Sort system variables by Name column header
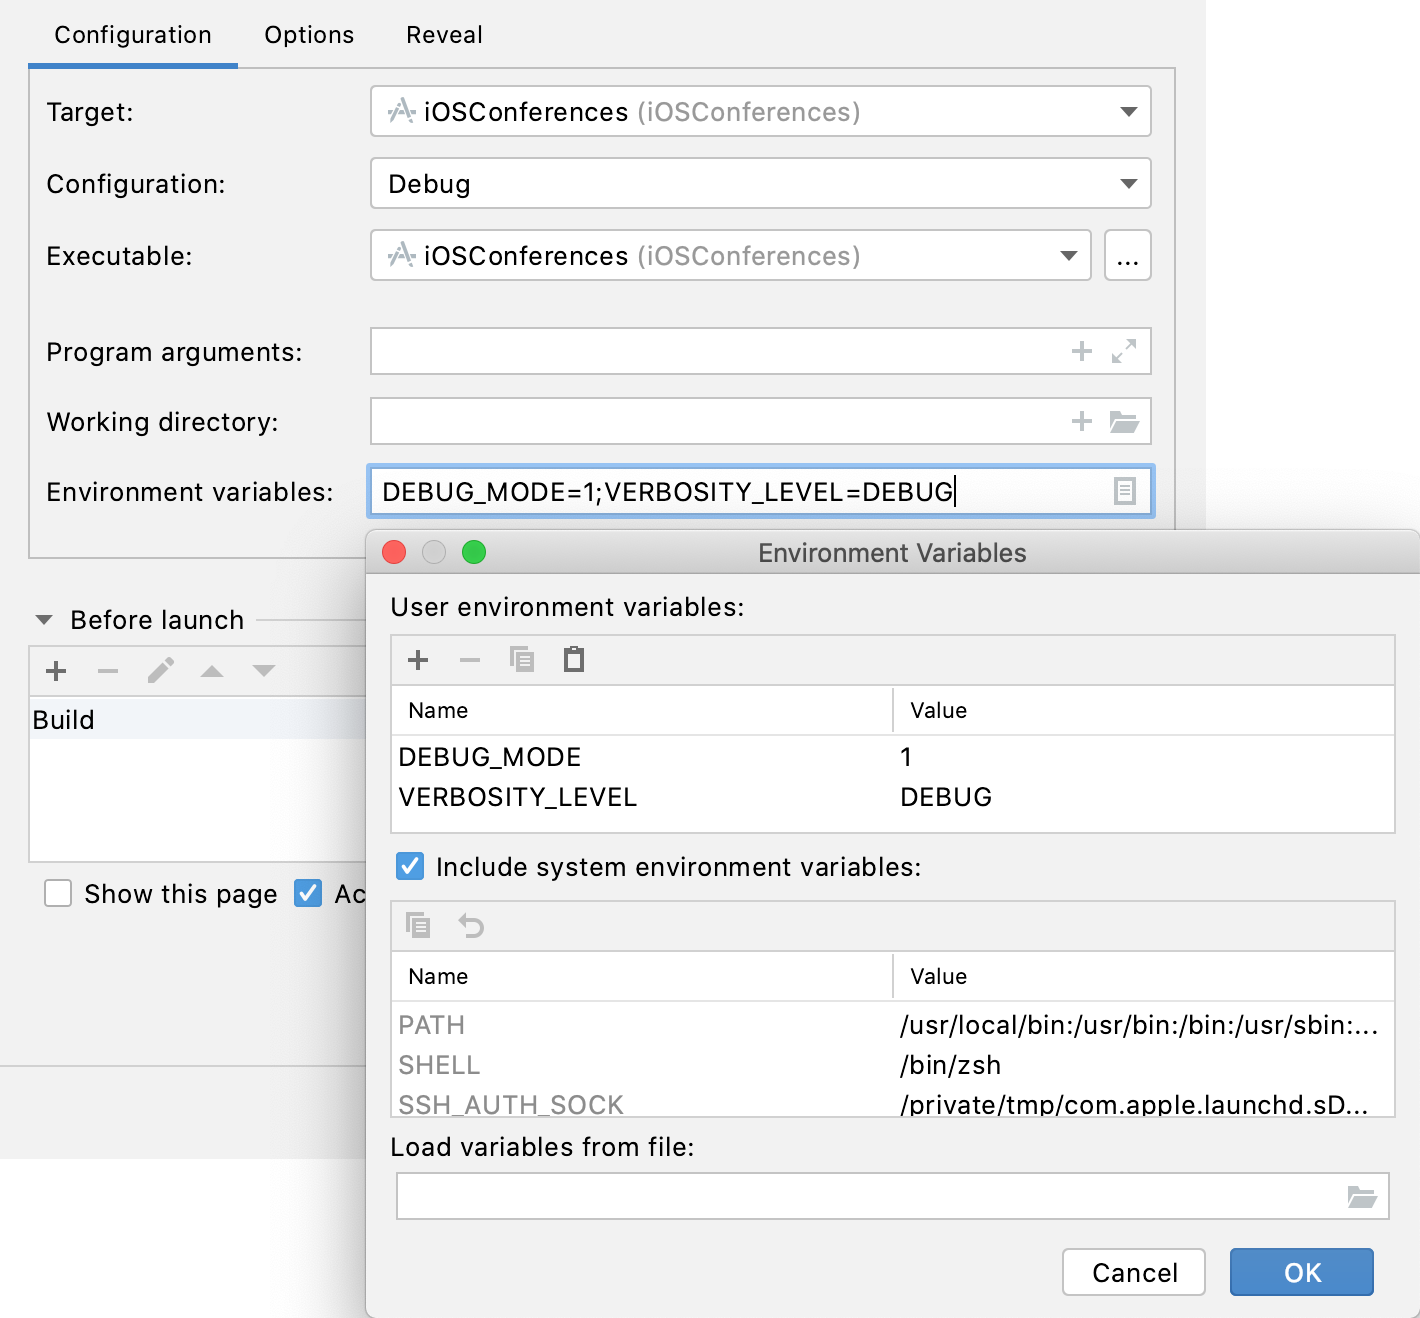The height and width of the screenshot is (1318, 1420). click(641, 976)
